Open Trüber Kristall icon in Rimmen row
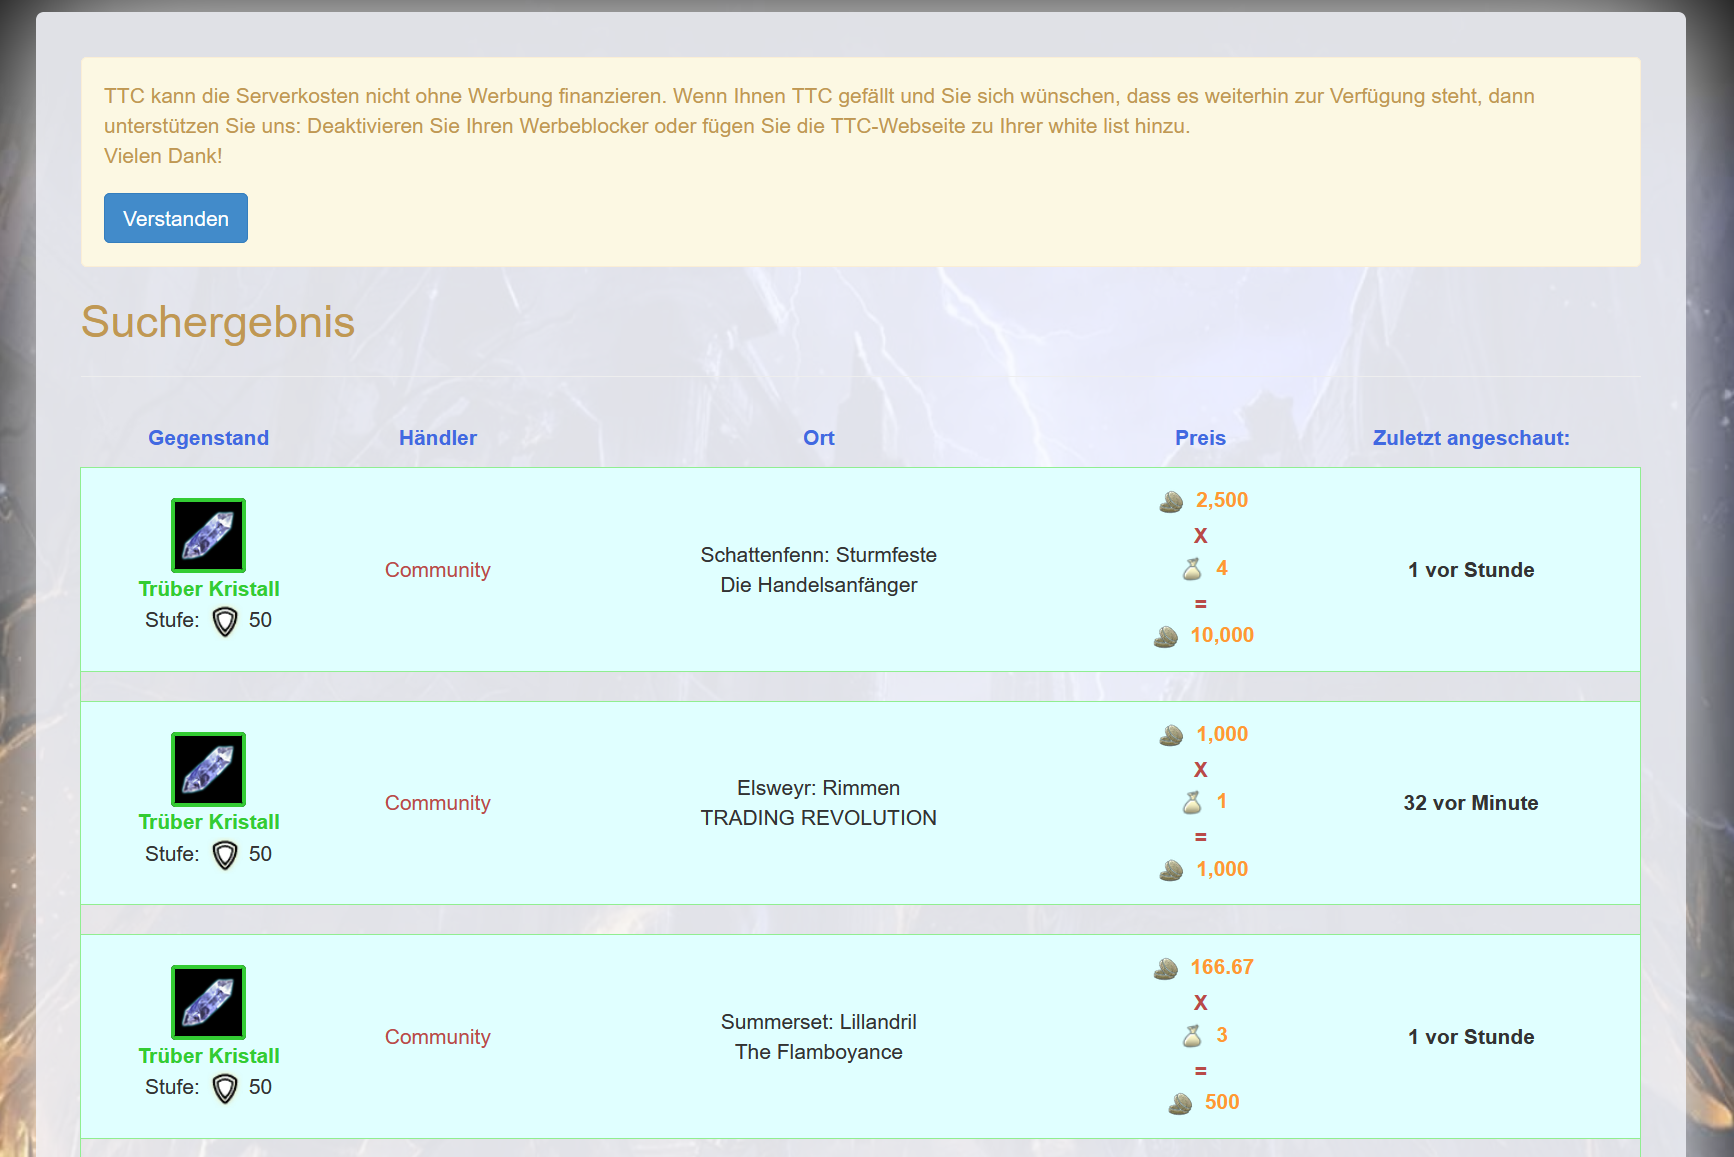 208,769
